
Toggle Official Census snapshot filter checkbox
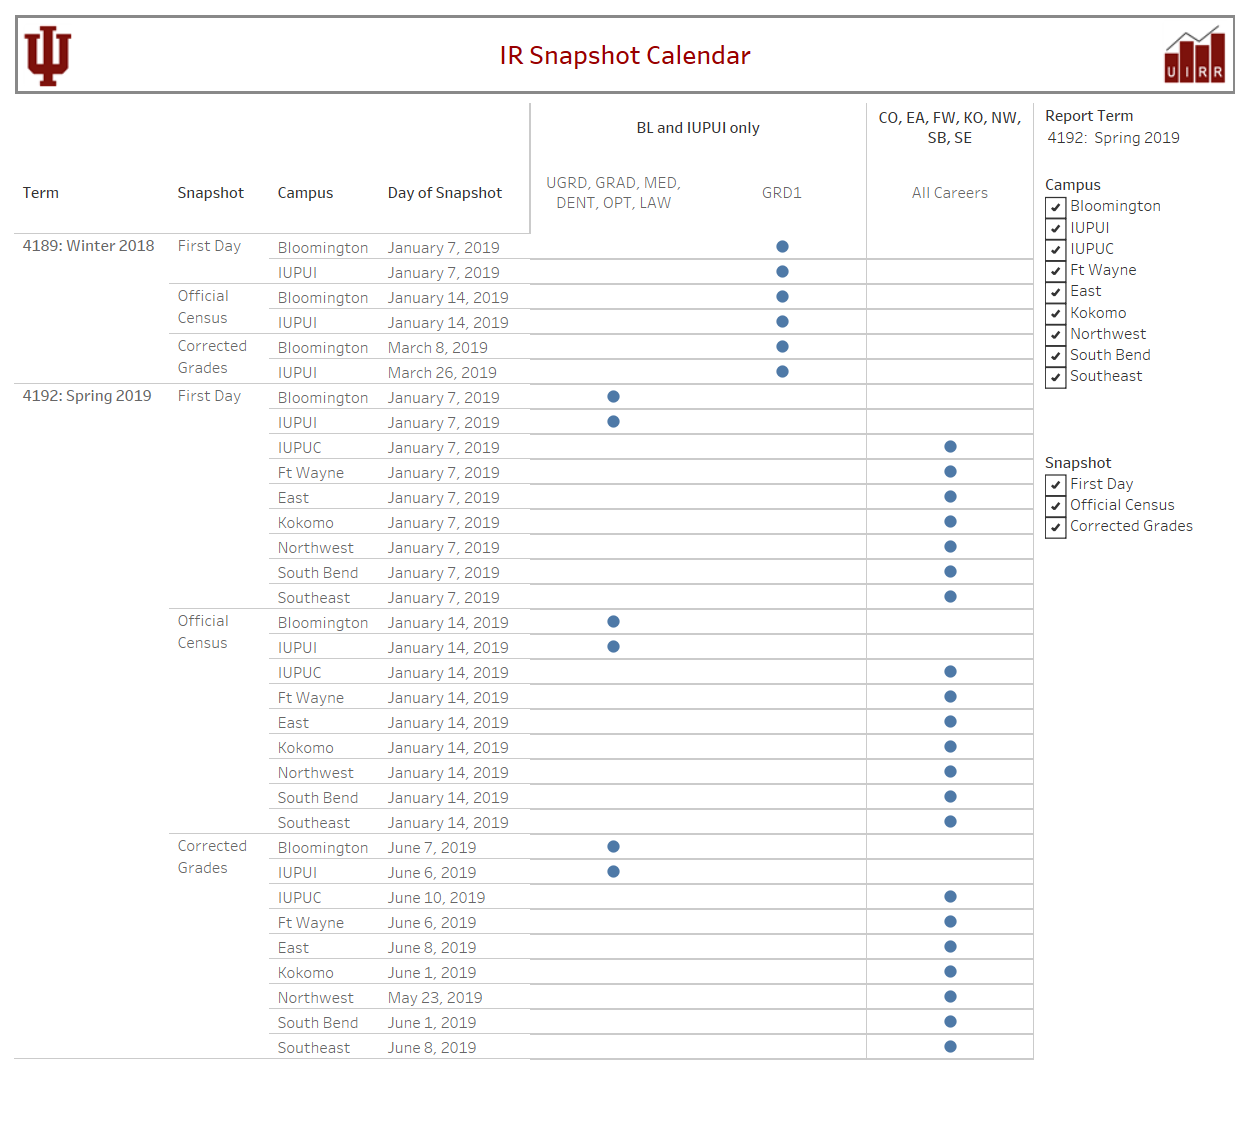click(1055, 506)
